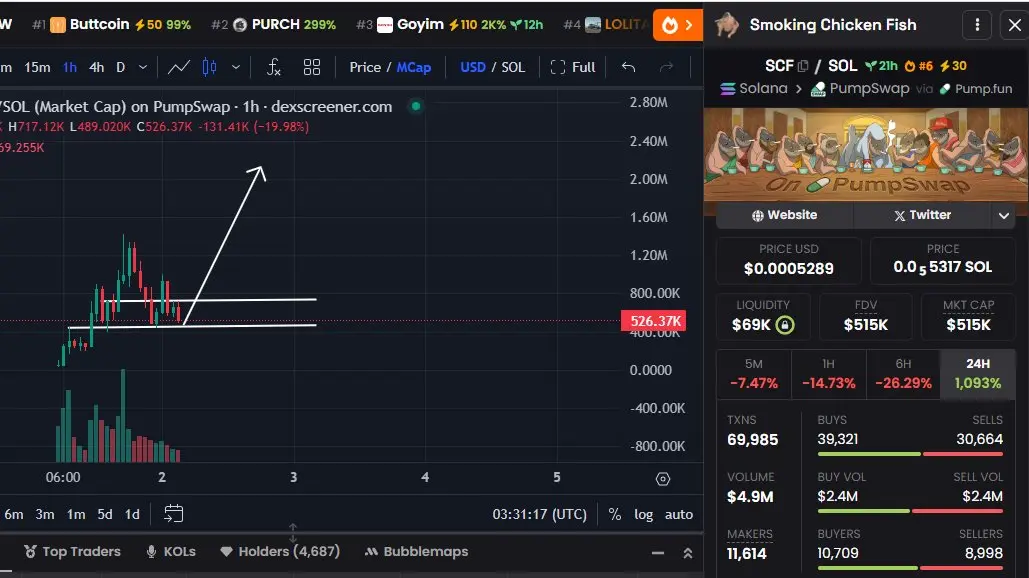Viewport: 1029px width, 578px height.
Task: Toggle fullscreen with Full button
Action: click(573, 67)
